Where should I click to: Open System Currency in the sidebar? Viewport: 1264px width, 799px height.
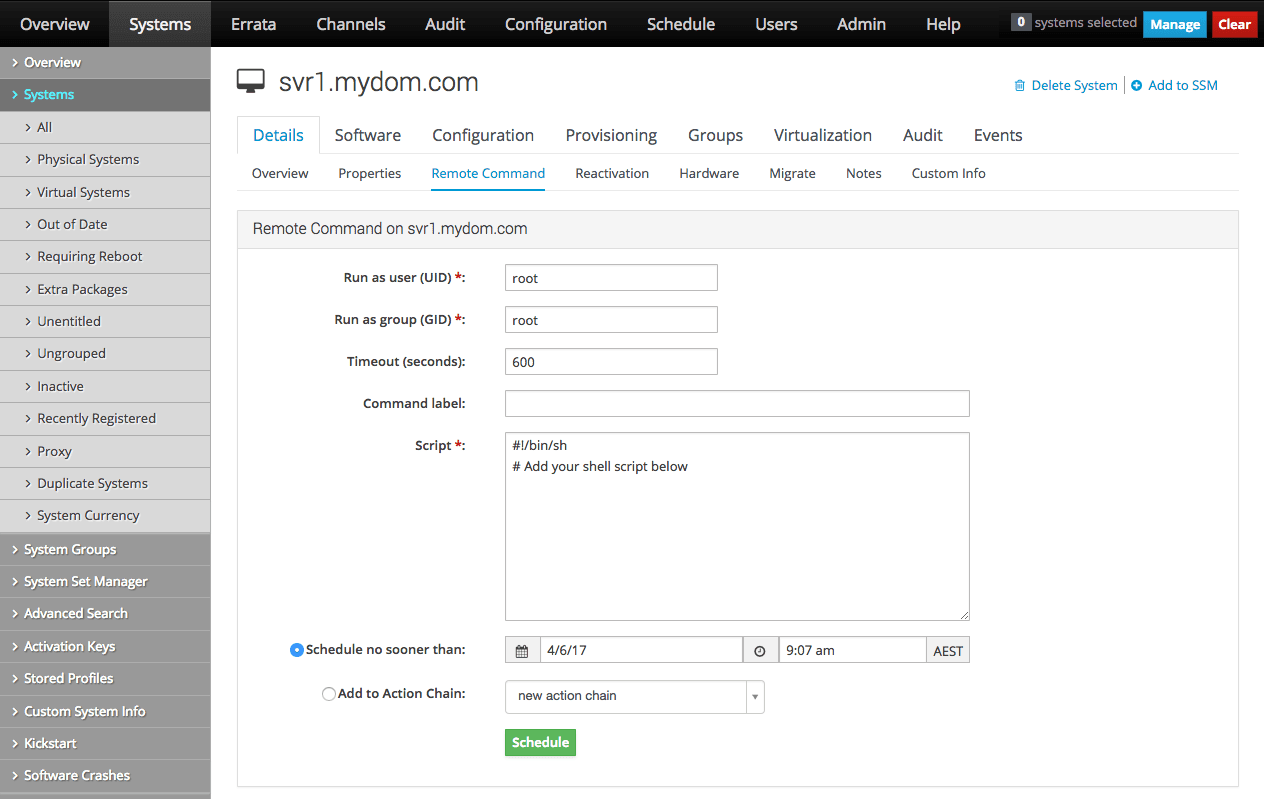coord(105,515)
